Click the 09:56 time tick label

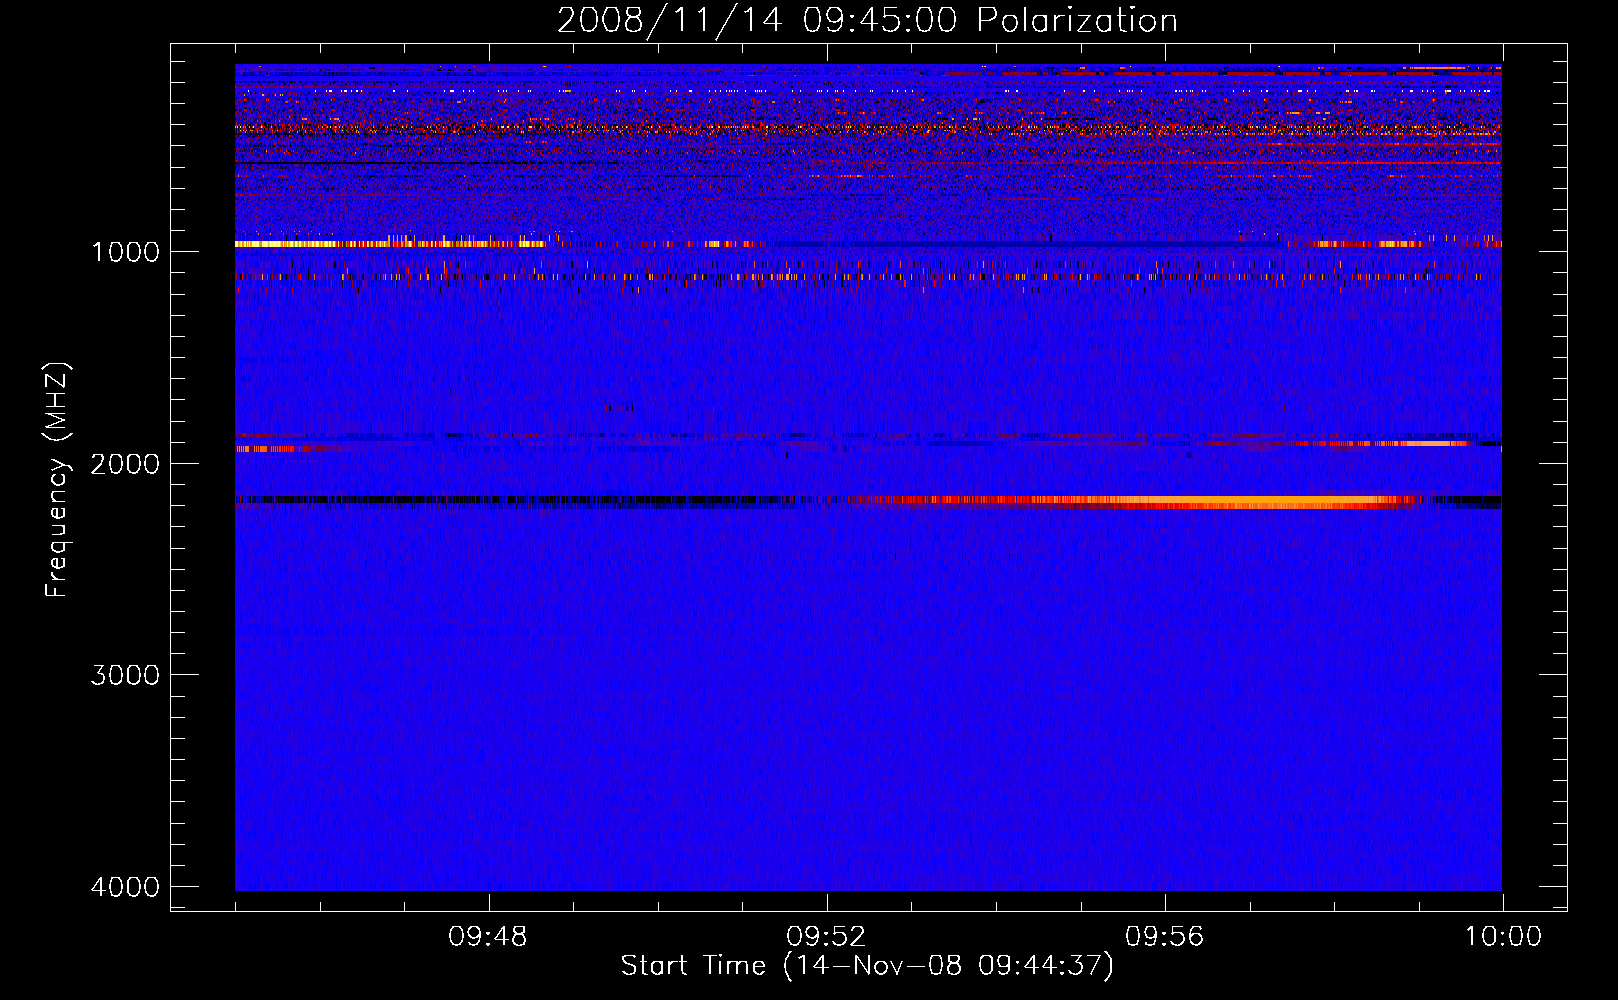[1165, 937]
